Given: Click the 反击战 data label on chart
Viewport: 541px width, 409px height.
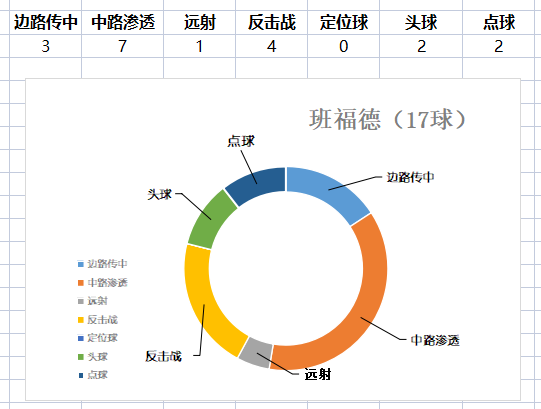Looking at the screenshot, I should pos(164,356).
